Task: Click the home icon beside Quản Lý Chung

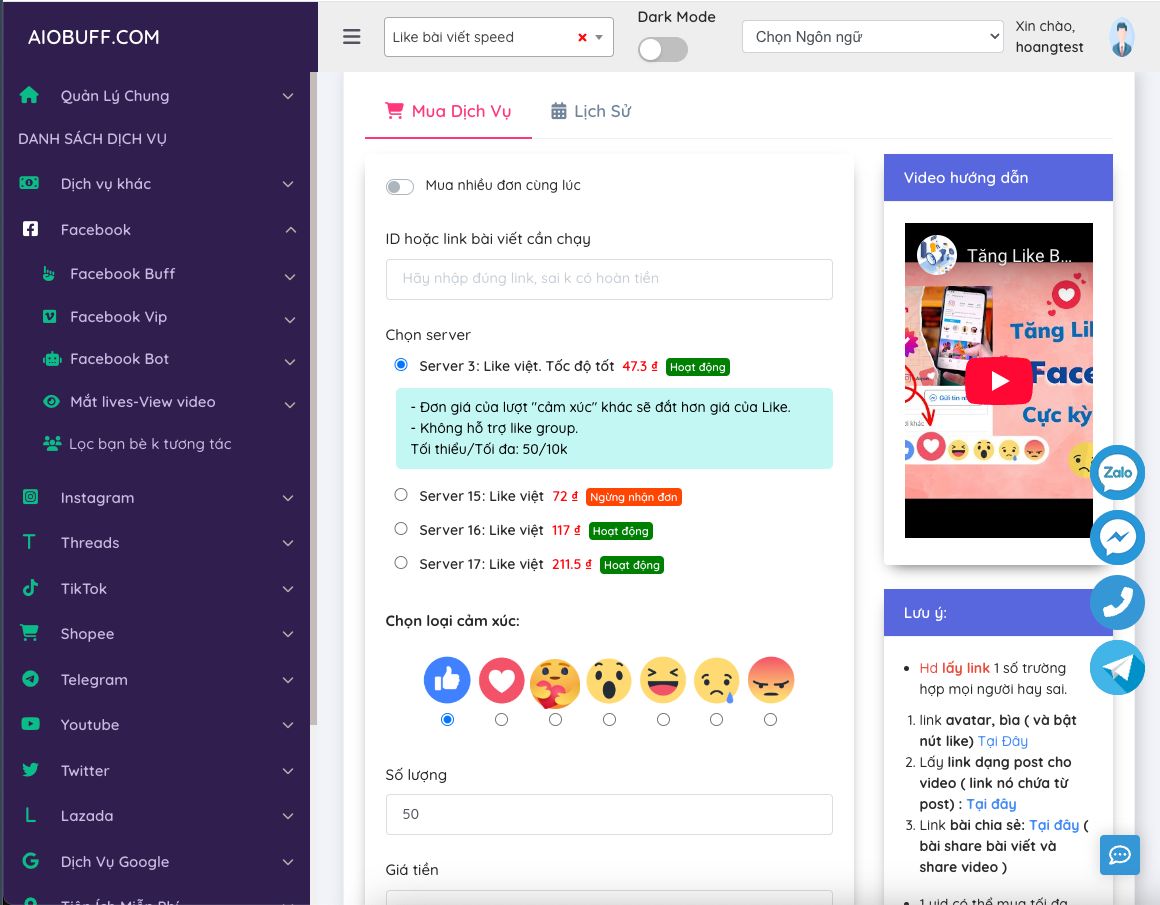Action: [x=29, y=95]
